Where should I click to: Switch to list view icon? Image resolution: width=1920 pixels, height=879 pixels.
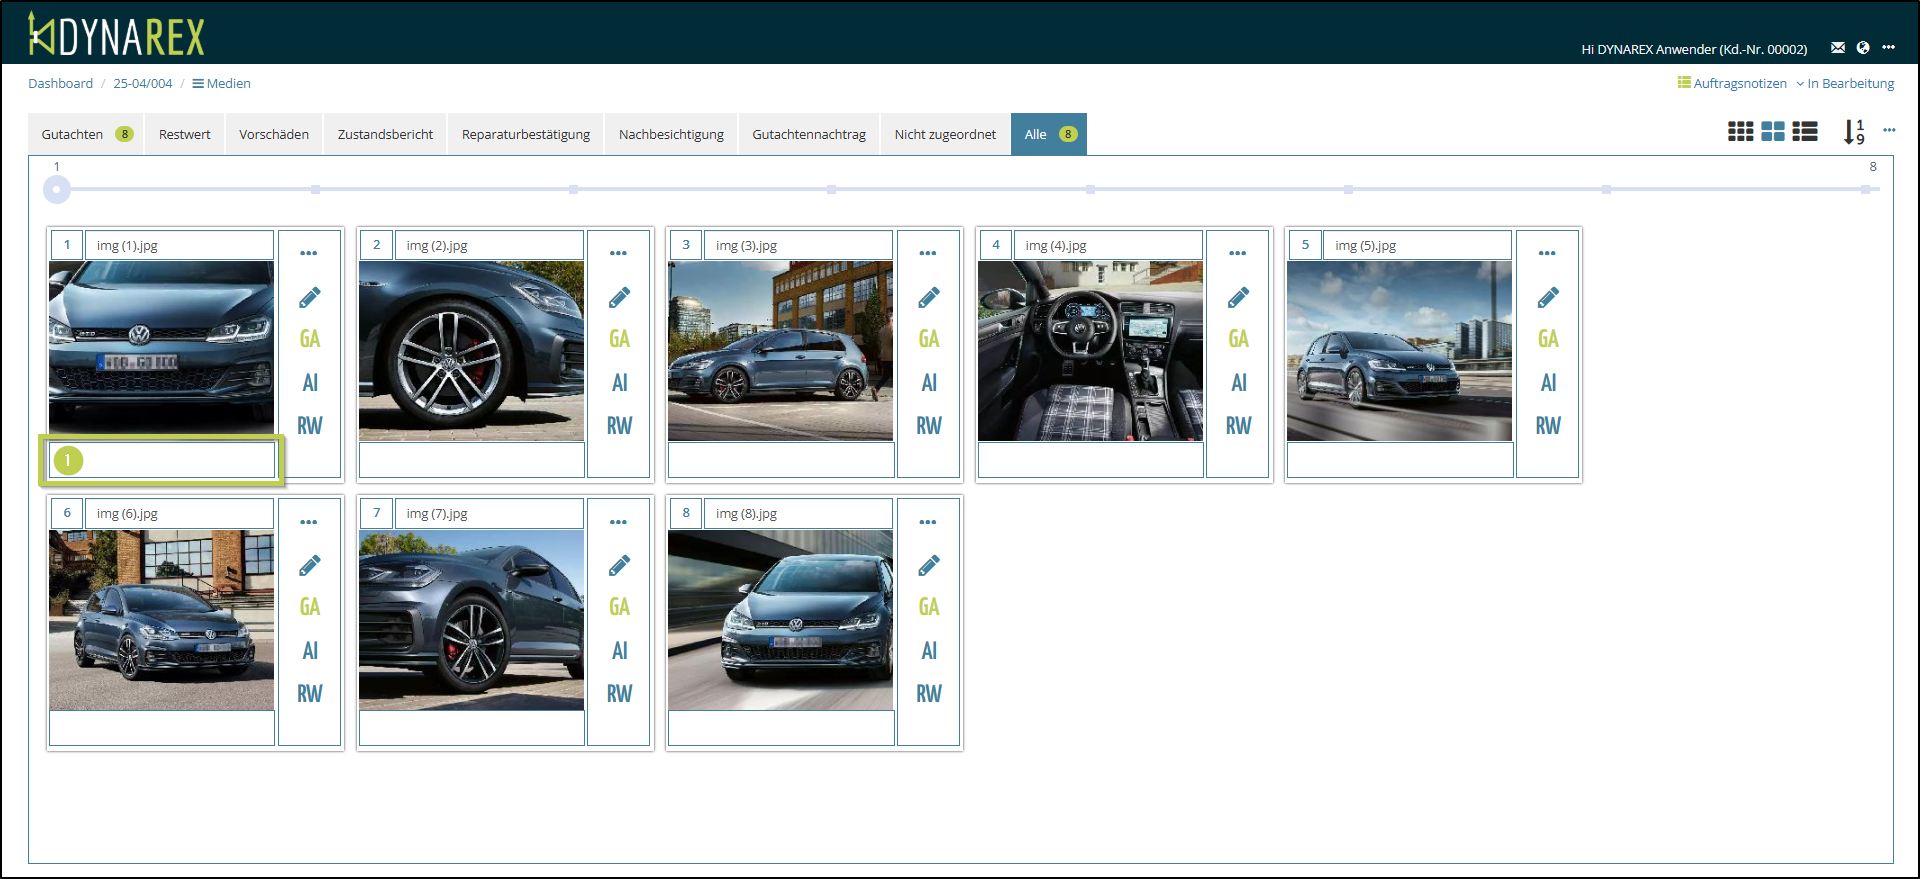coord(1804,131)
